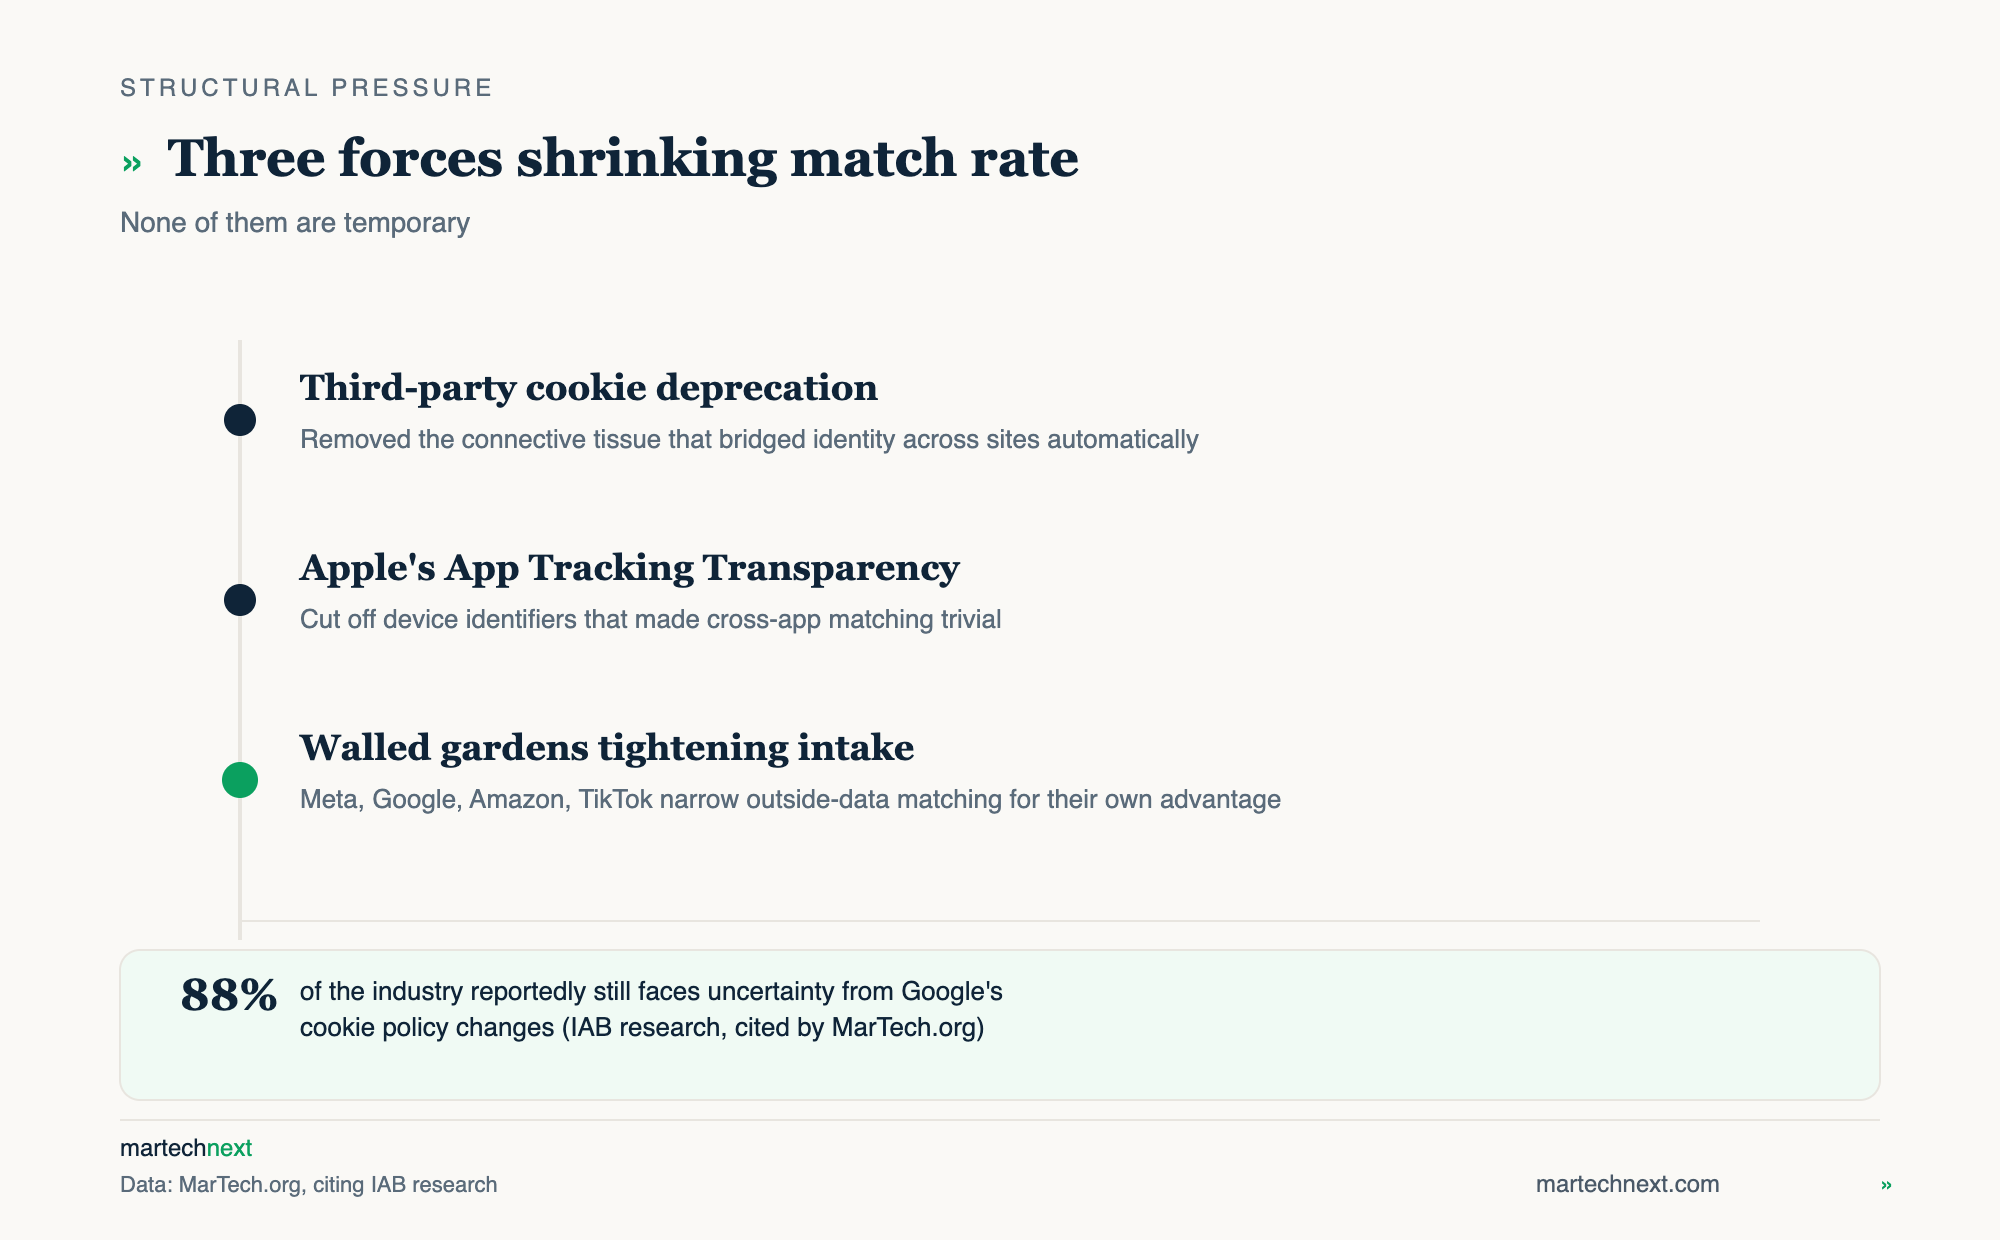Click the 88% statistic figure
The width and height of the screenshot is (2000, 1240).
click(x=229, y=995)
